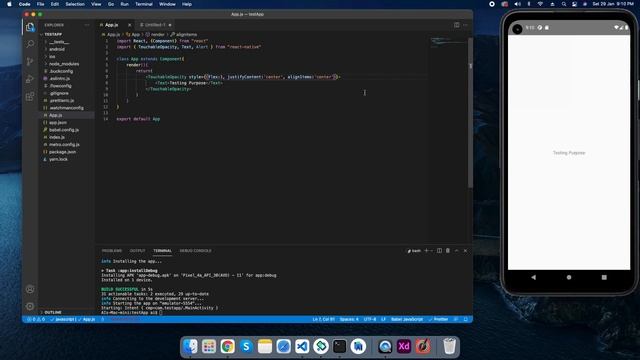The image size is (640, 360).
Task: Click the new terminal plus icon
Action: click(426, 251)
